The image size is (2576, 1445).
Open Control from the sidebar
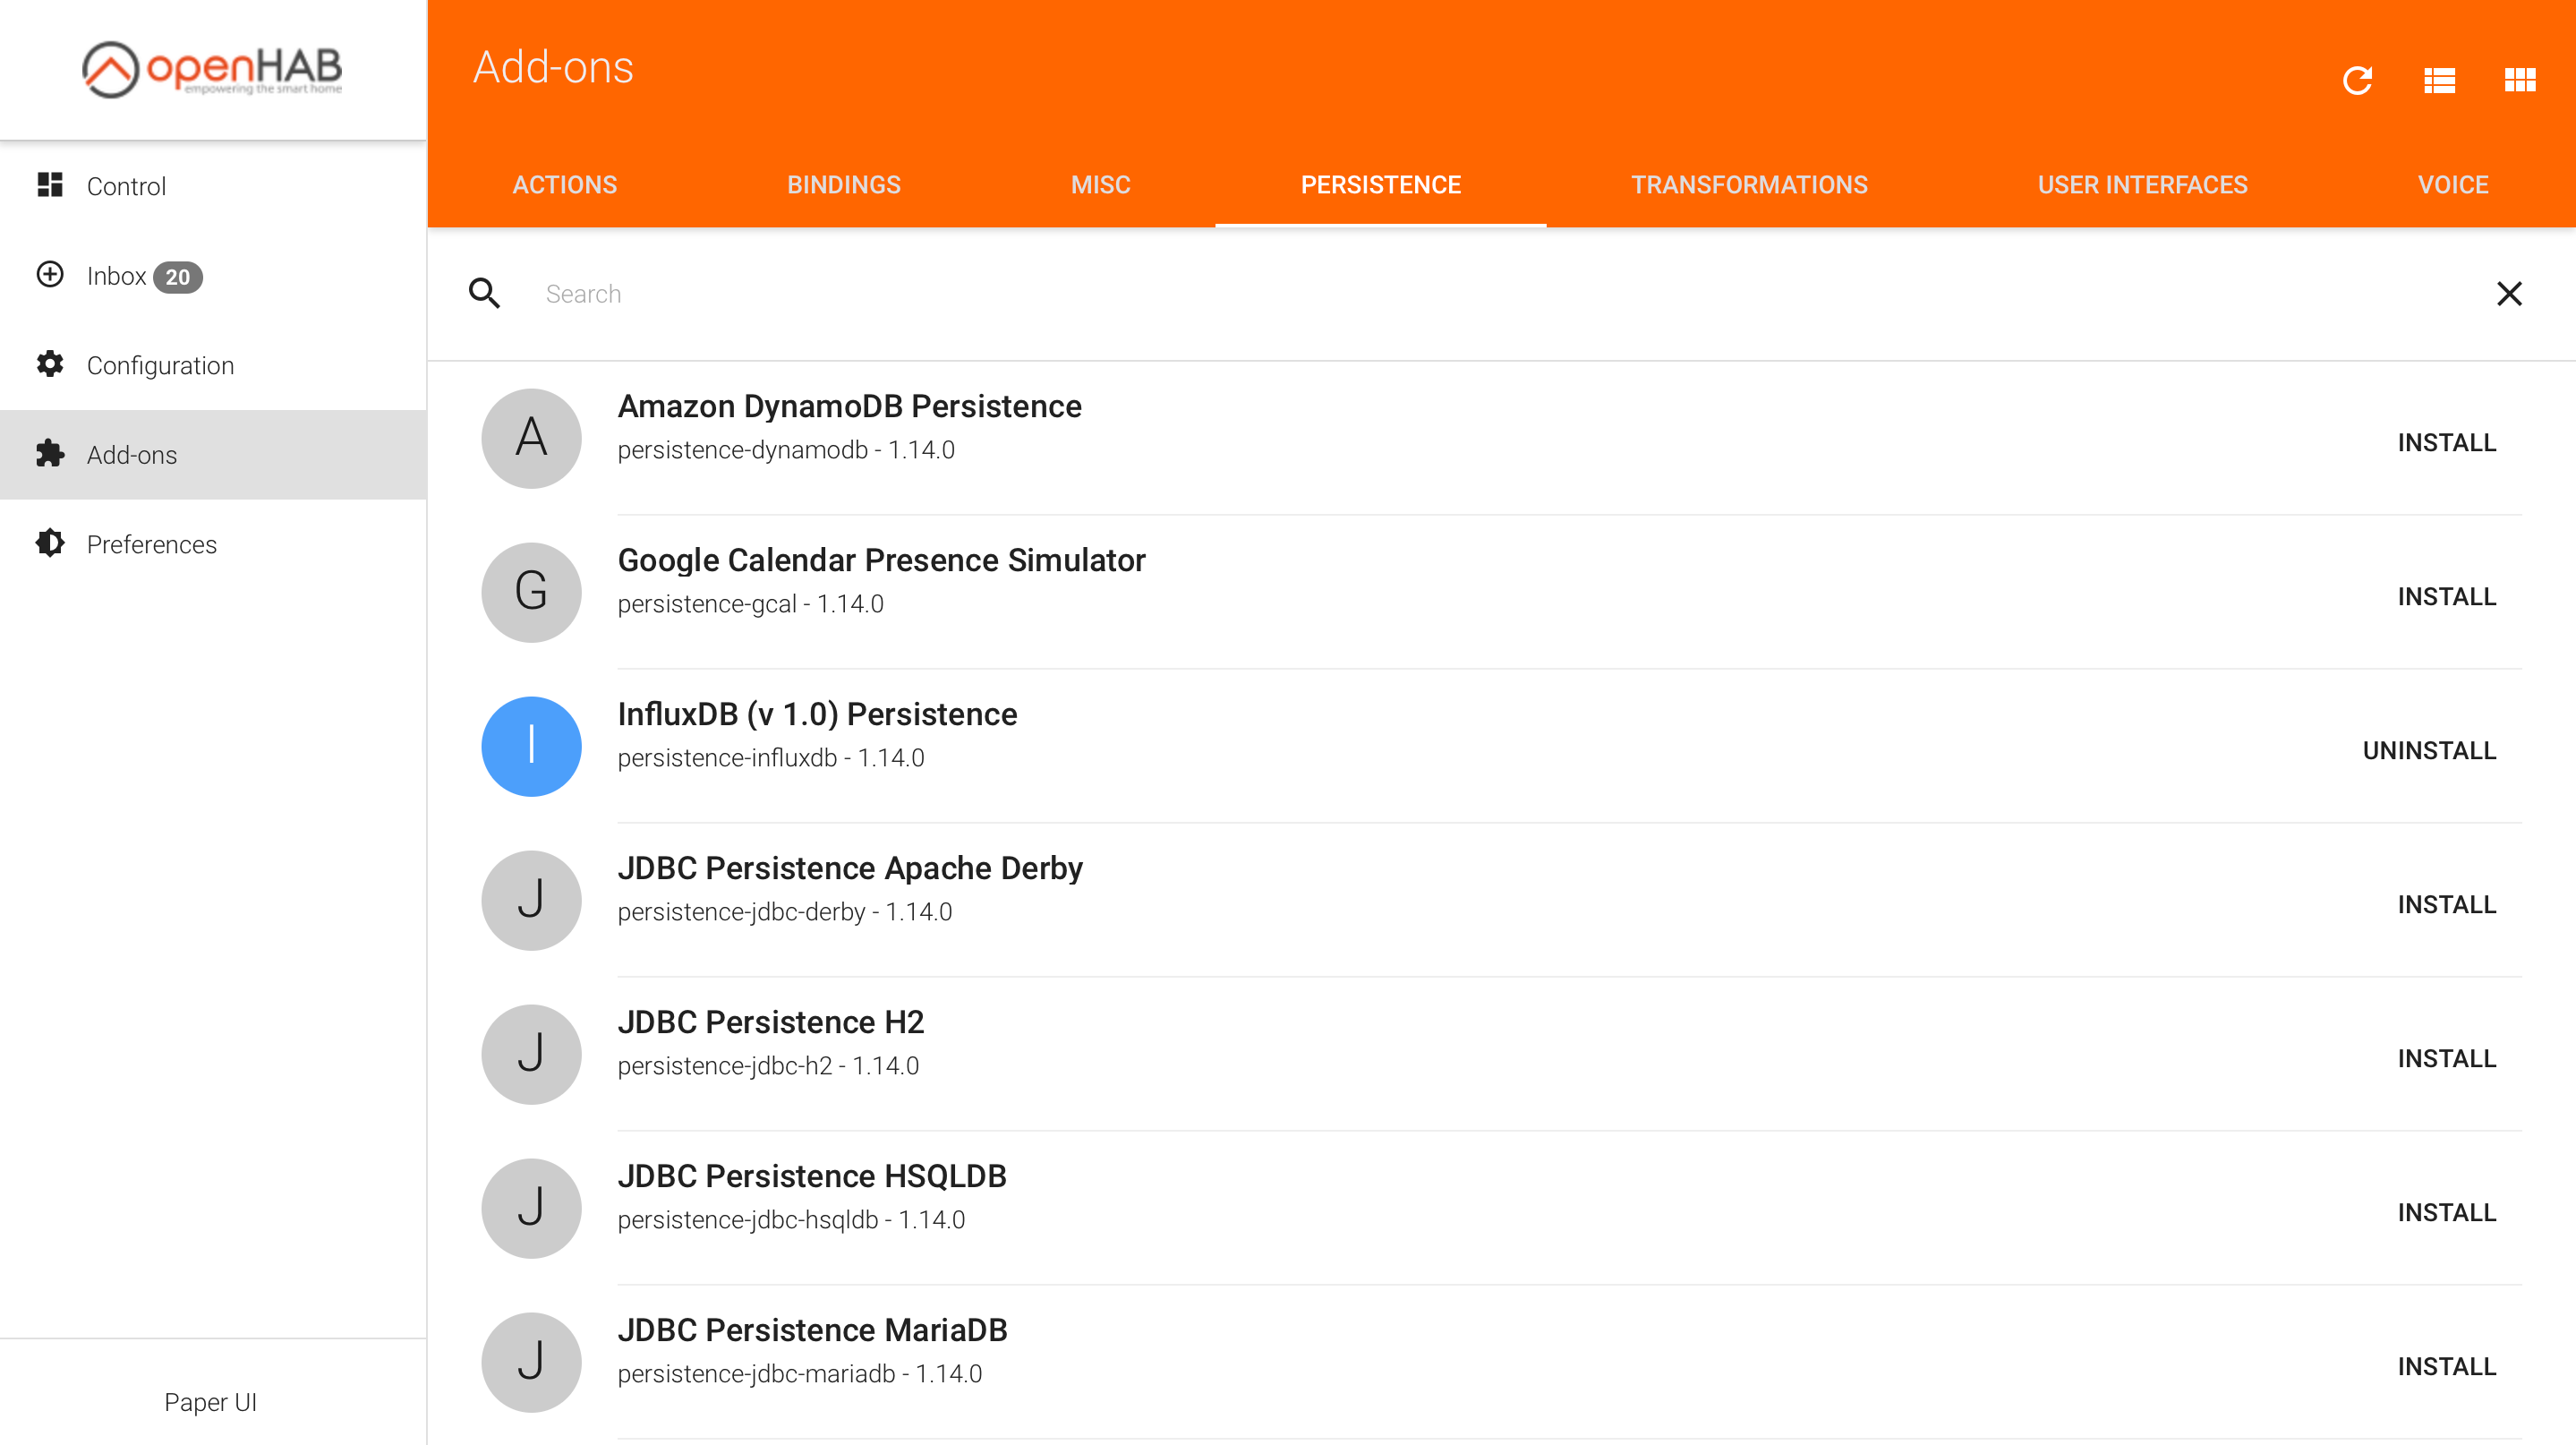tap(126, 186)
